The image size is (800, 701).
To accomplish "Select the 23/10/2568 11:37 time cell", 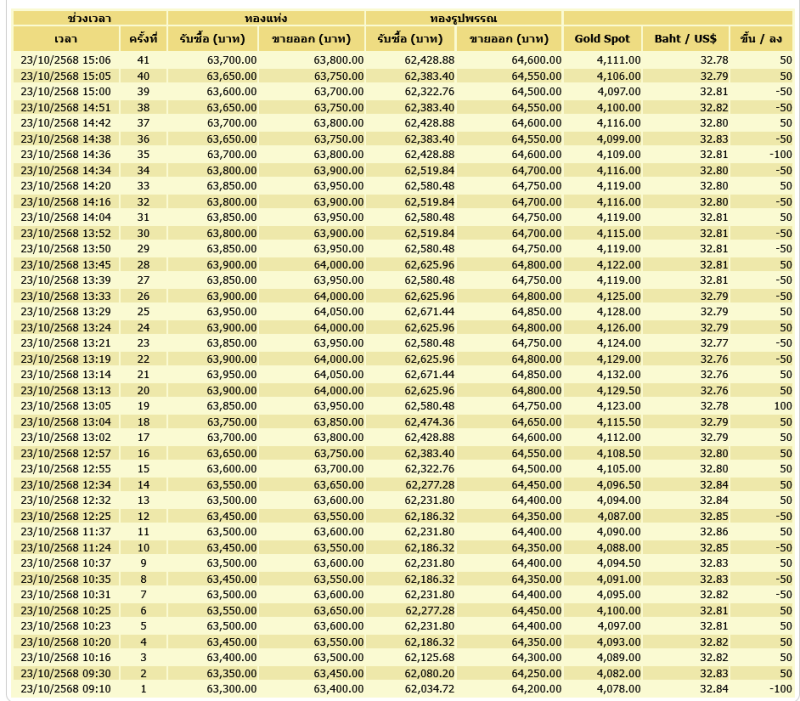I will 66,531.
